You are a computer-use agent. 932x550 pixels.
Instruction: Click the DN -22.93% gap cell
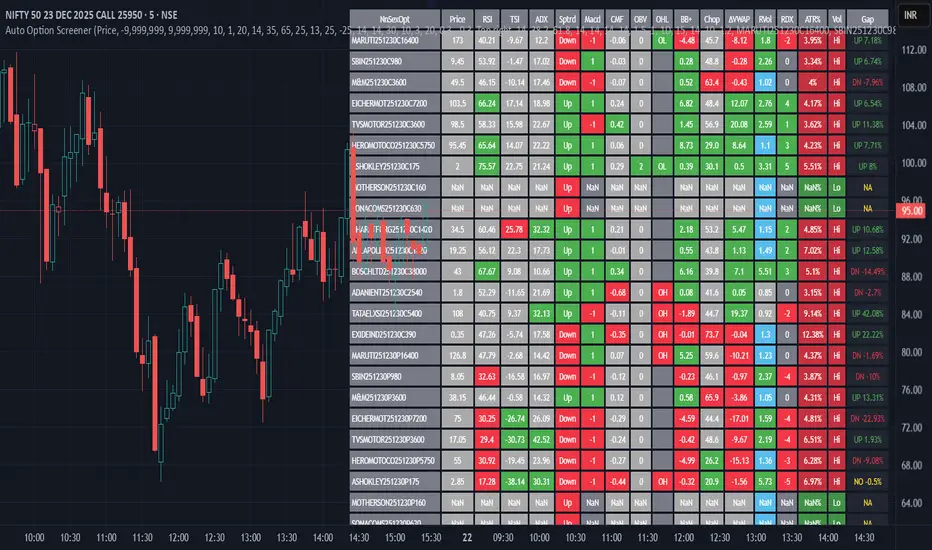coord(867,419)
